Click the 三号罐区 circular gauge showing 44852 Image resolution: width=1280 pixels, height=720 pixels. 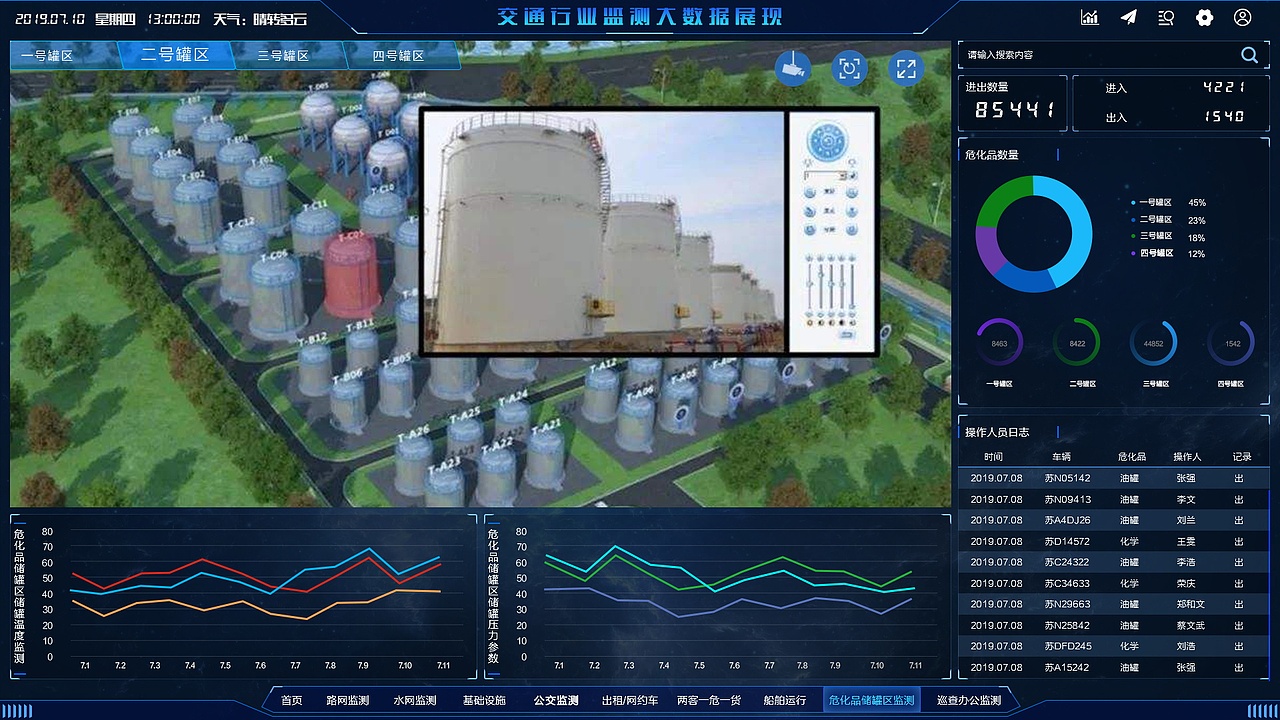[x=1153, y=343]
